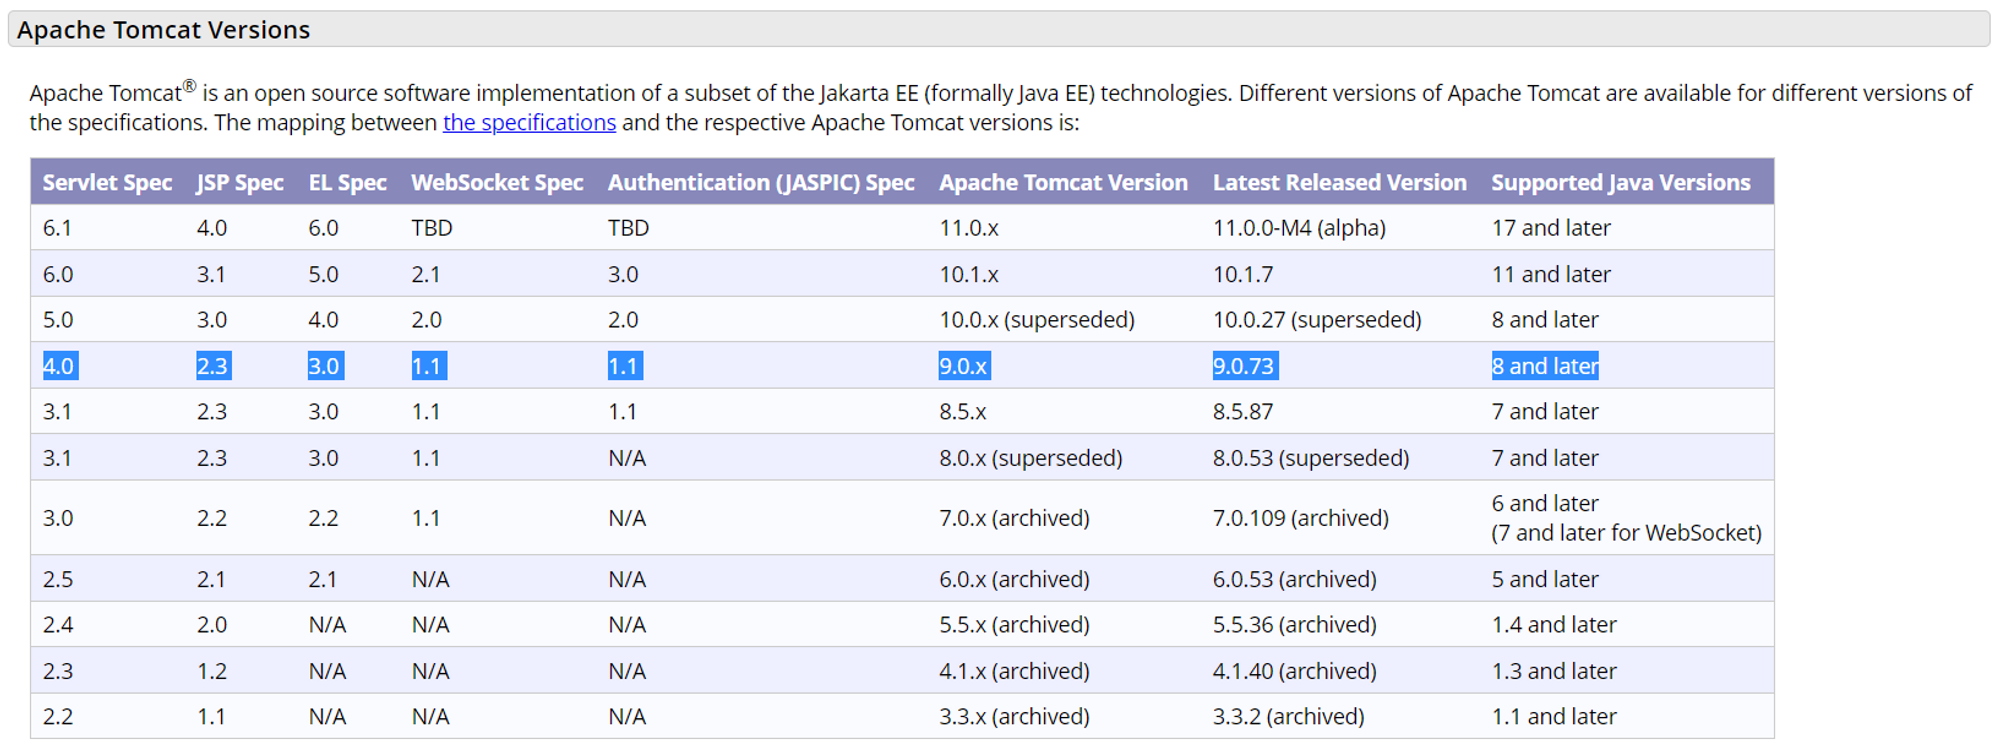Select the '8.0.x (superseded)' cell
The width and height of the screenshot is (2000, 752).
point(1031,458)
